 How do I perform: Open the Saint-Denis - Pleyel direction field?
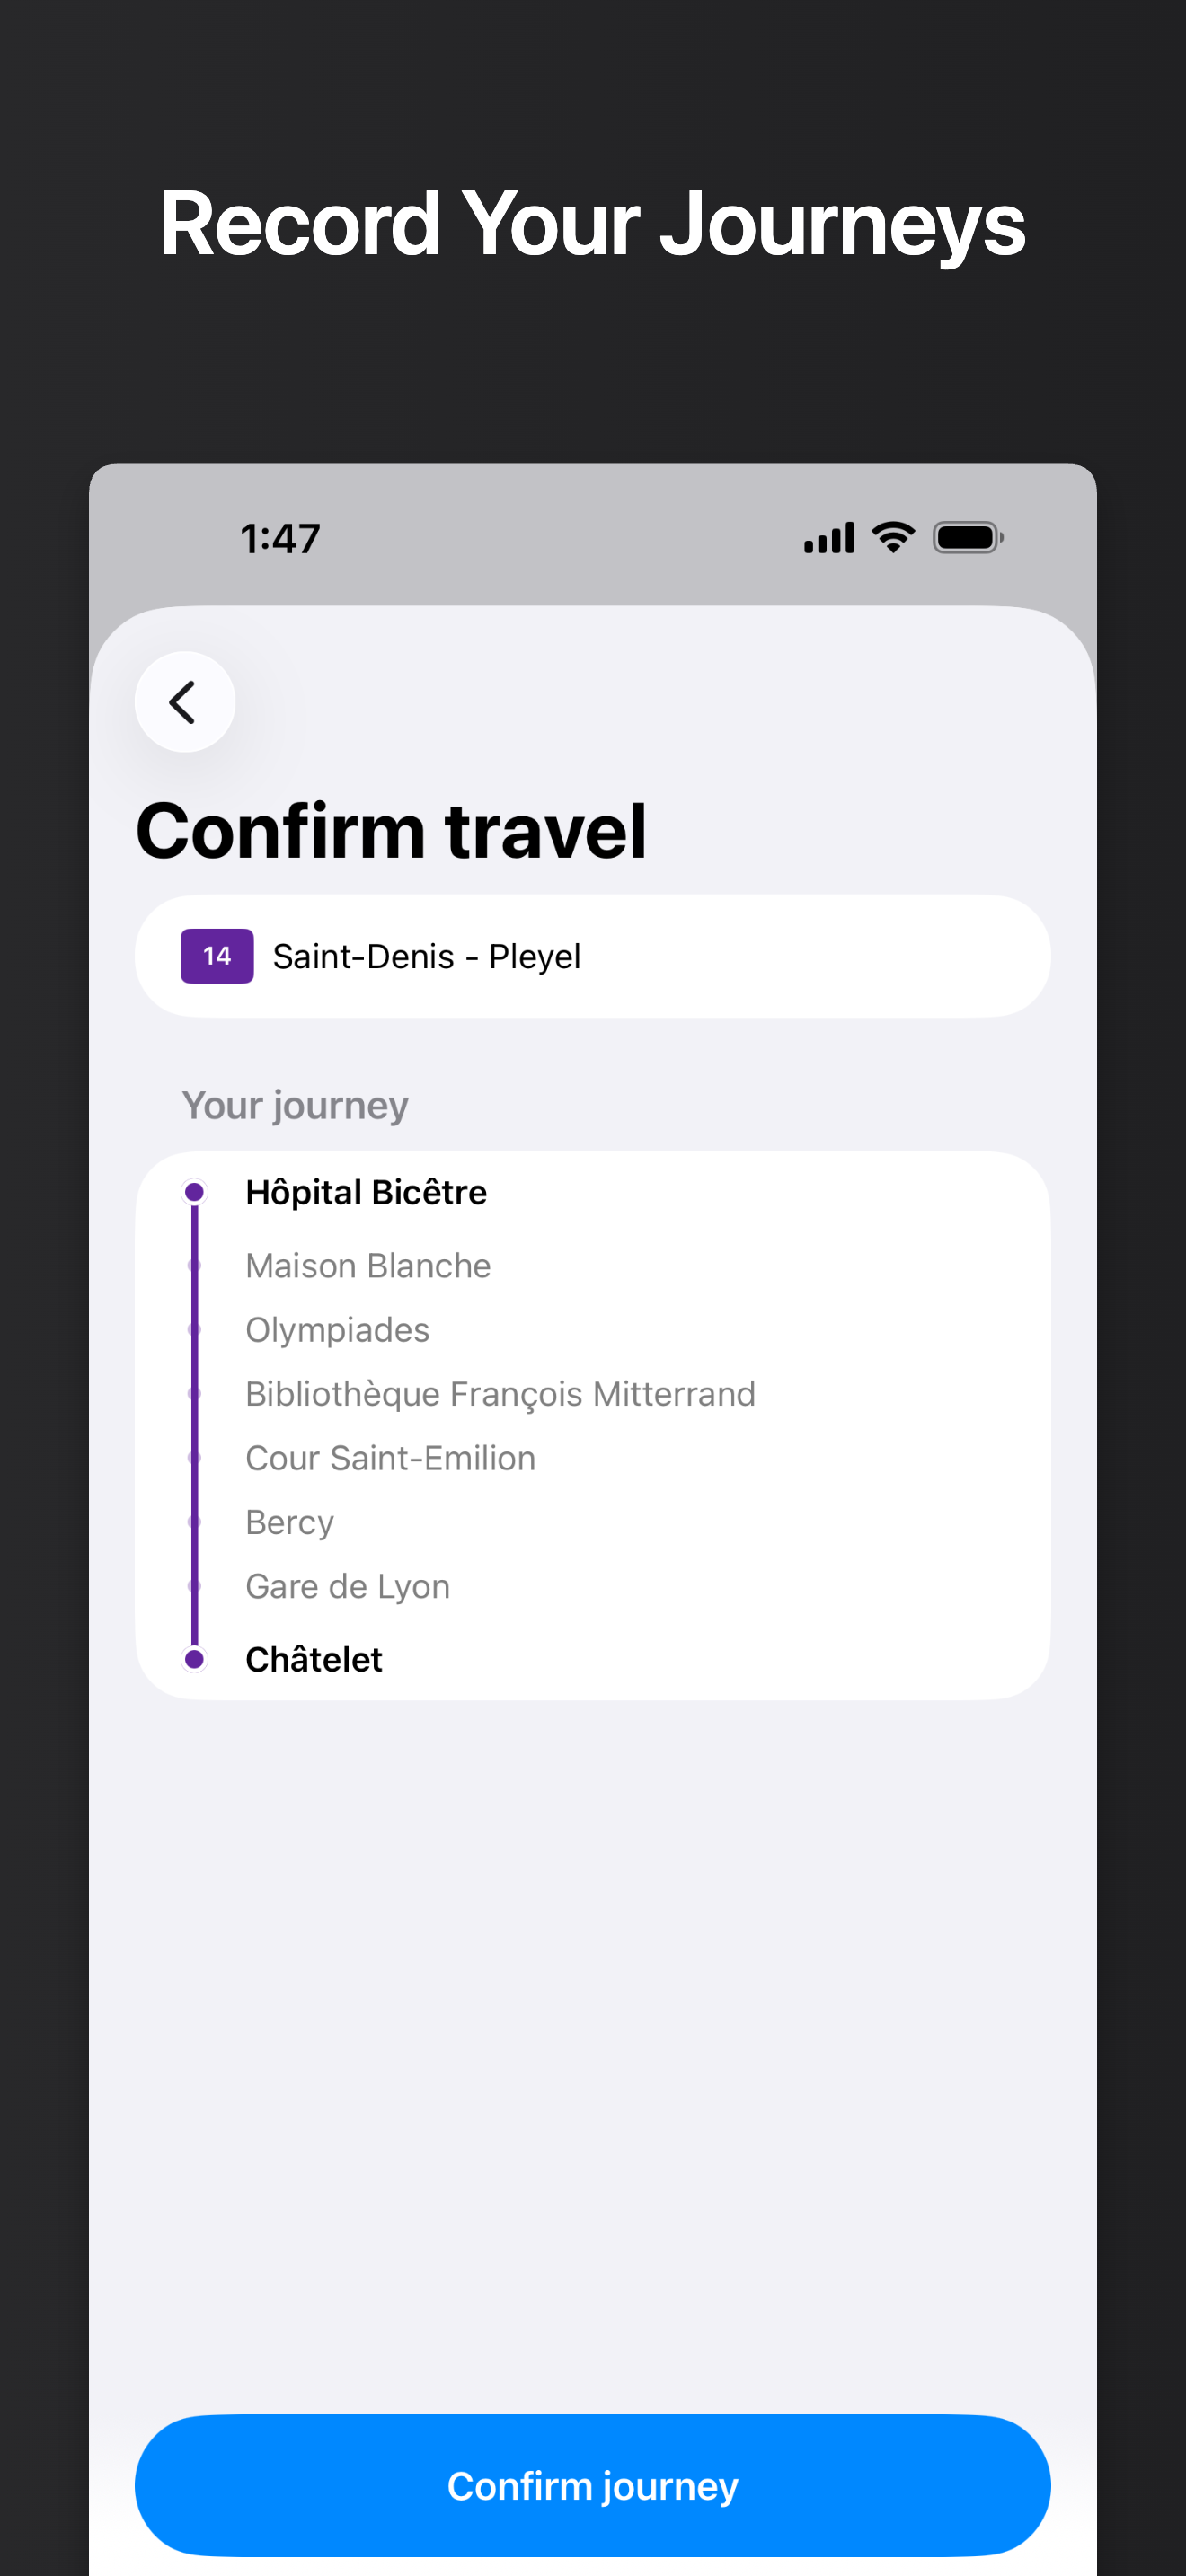pos(593,956)
